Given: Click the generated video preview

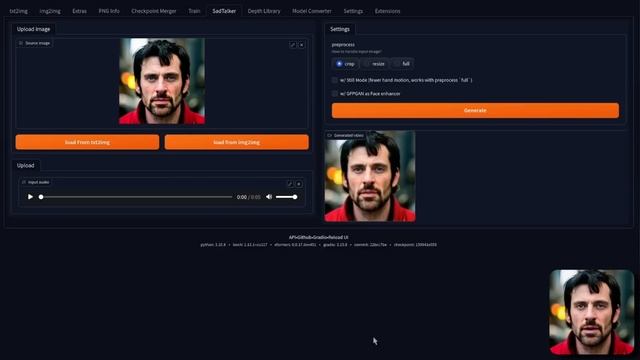Looking at the screenshot, I should (x=370, y=176).
